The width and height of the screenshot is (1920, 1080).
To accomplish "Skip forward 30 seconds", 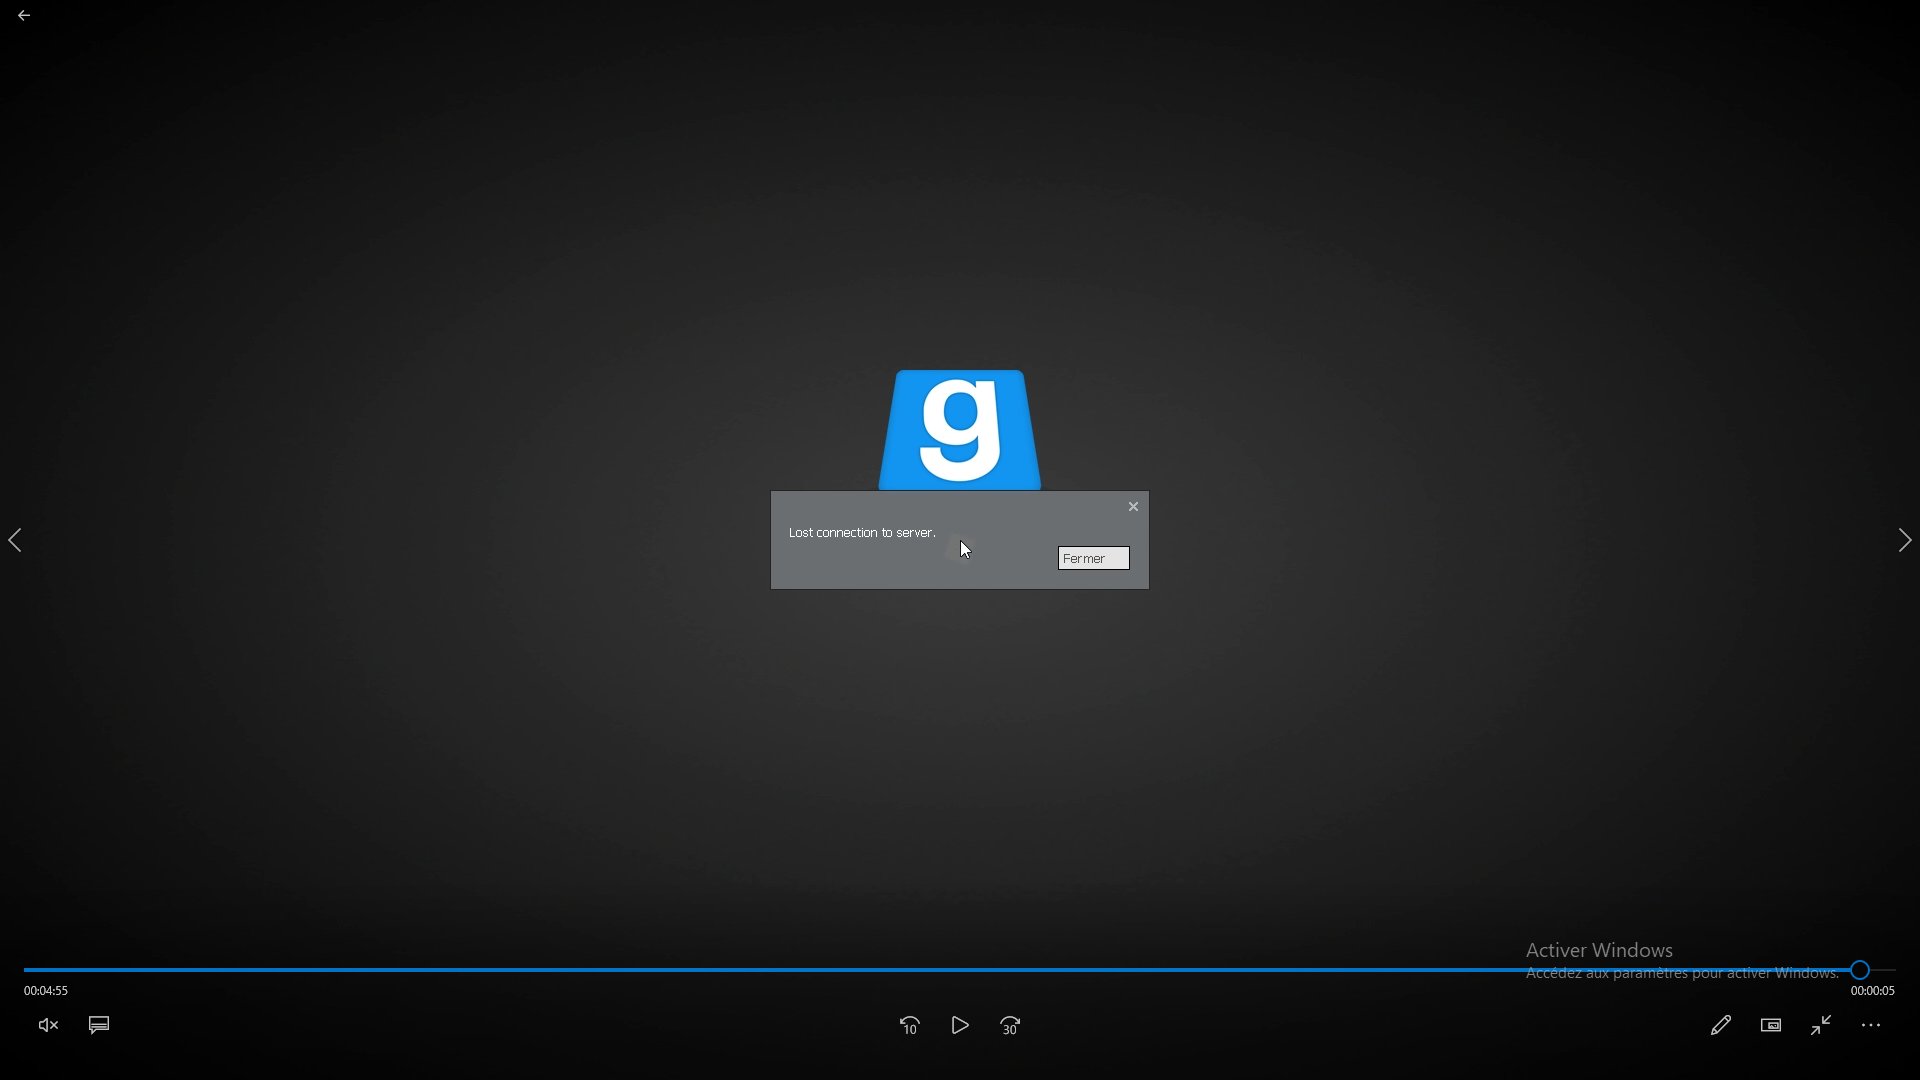I will (1011, 1026).
